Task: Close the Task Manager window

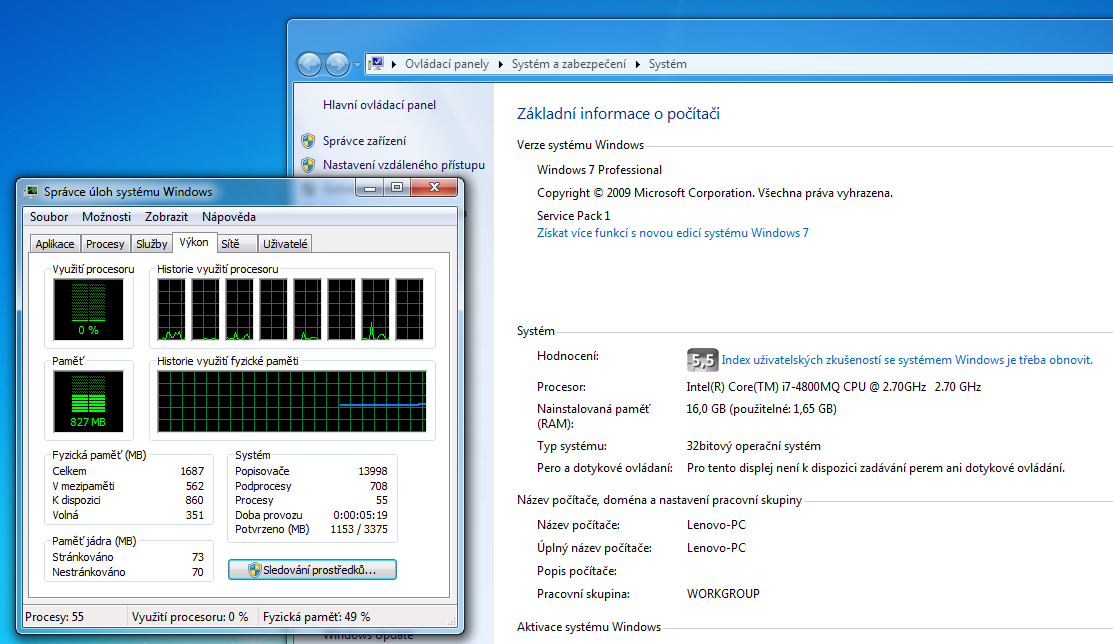Action: point(434,187)
